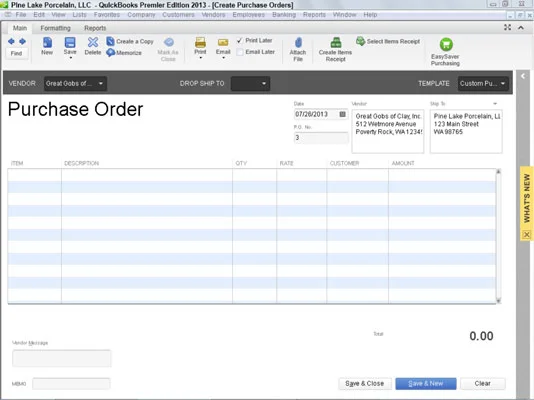Click Mark As Closed icon

169,42
